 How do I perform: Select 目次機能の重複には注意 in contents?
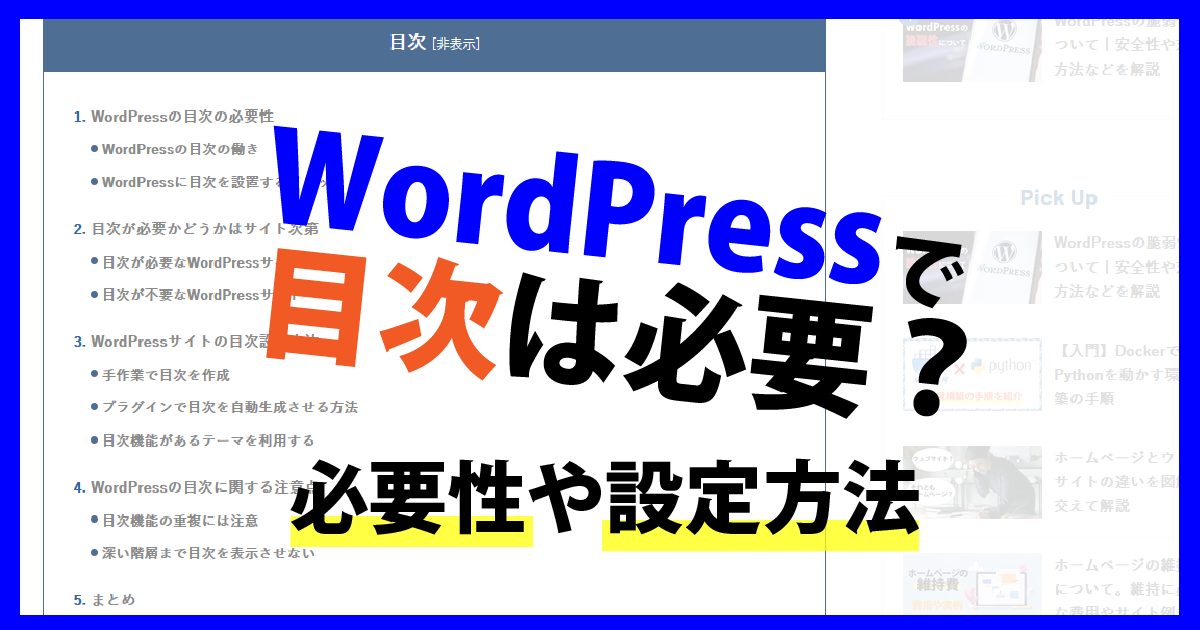179,520
